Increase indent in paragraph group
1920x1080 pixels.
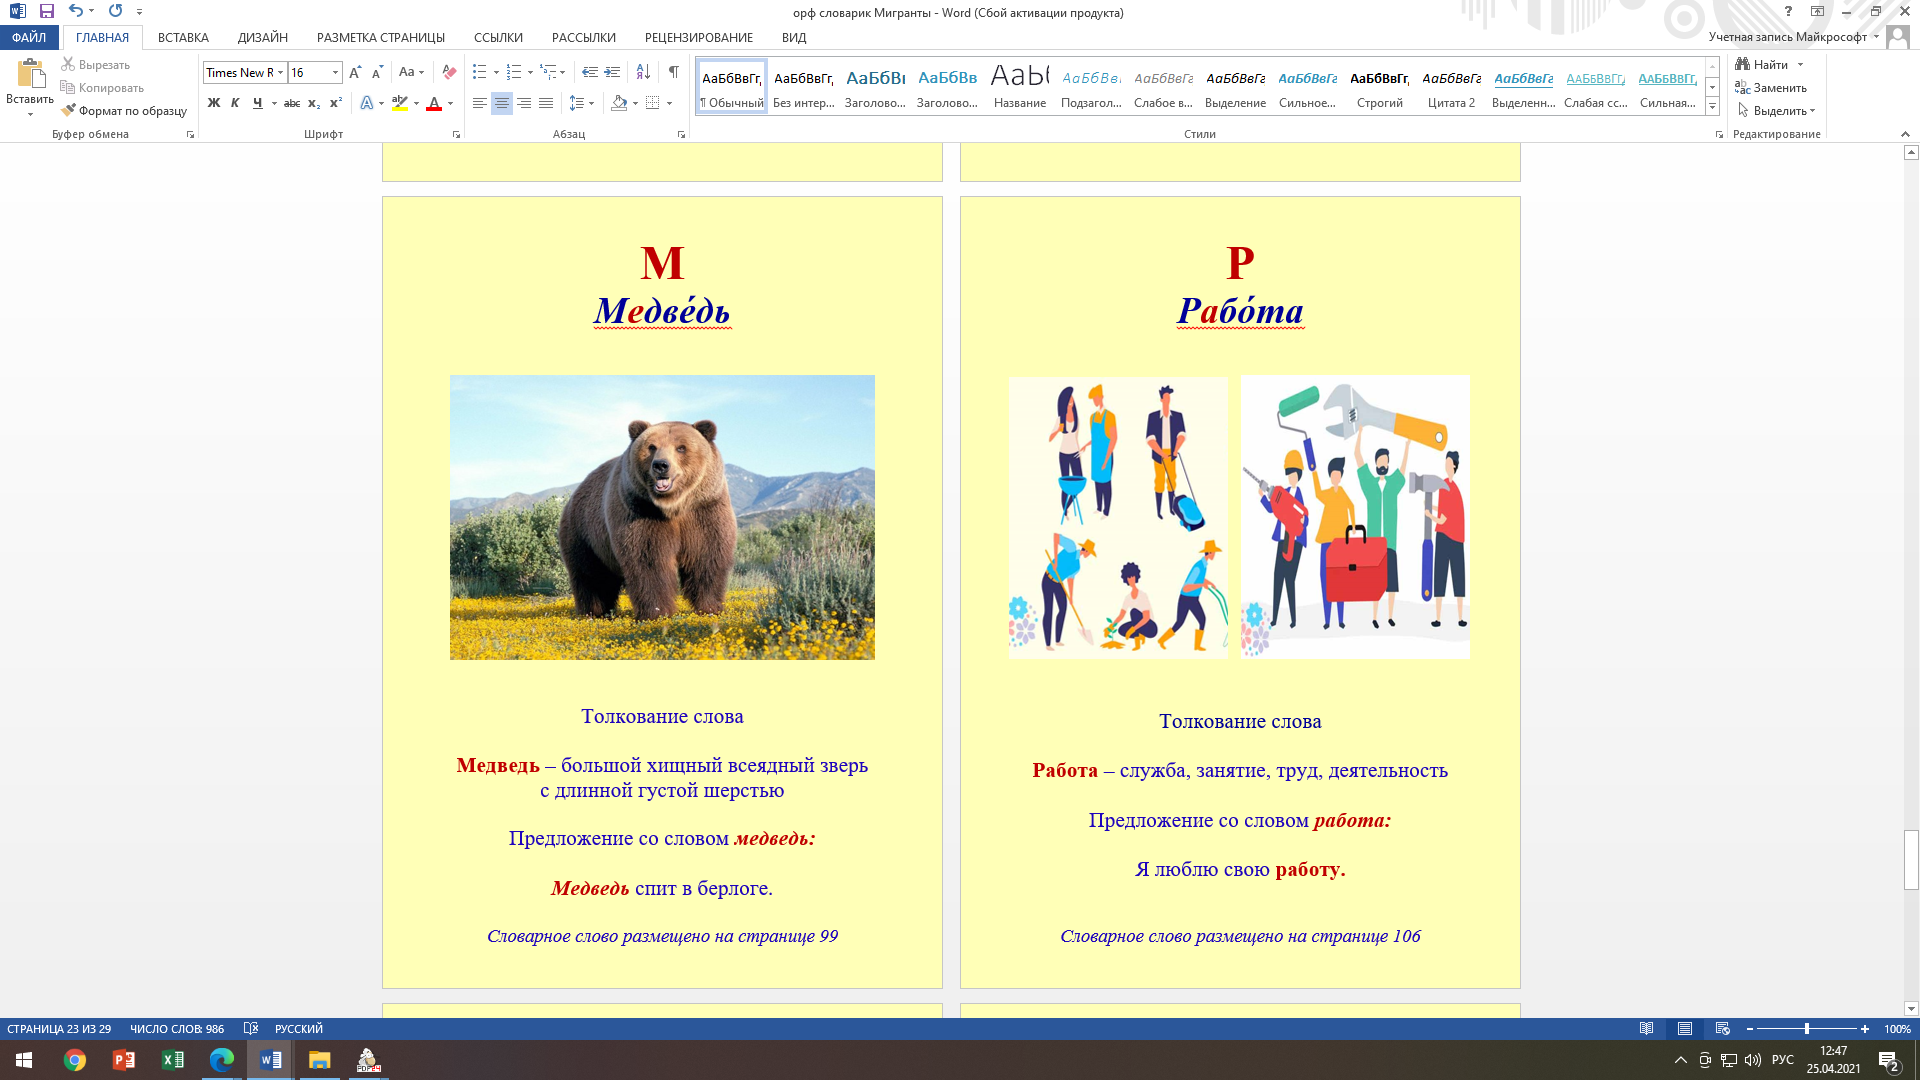[x=612, y=72]
